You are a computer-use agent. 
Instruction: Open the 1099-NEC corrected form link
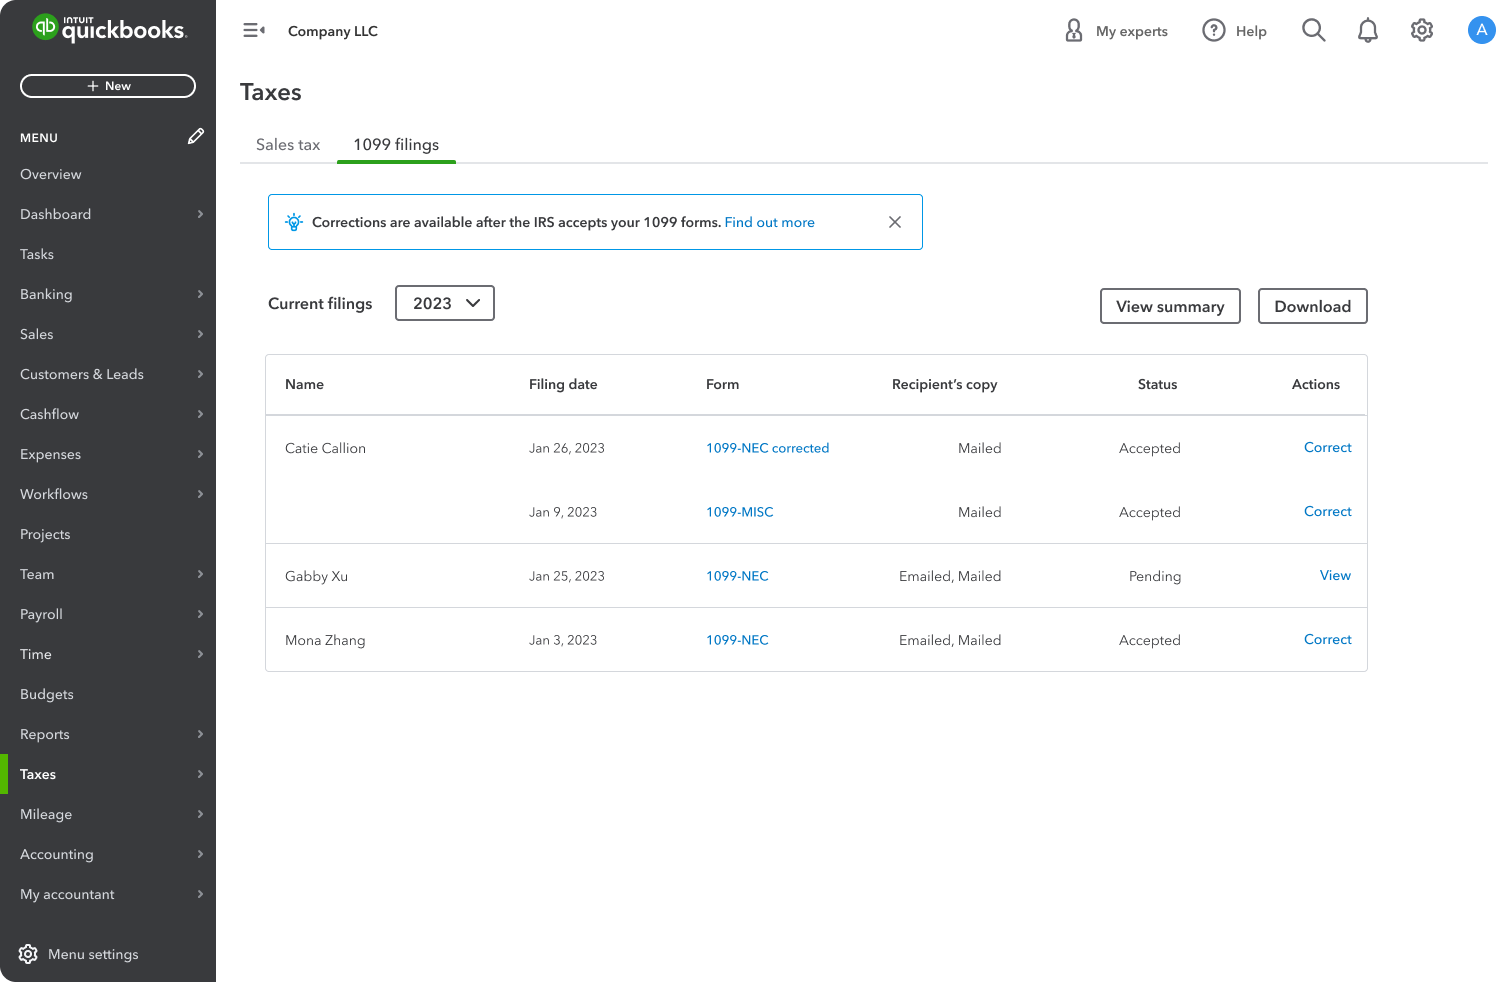pyautogui.click(x=767, y=448)
